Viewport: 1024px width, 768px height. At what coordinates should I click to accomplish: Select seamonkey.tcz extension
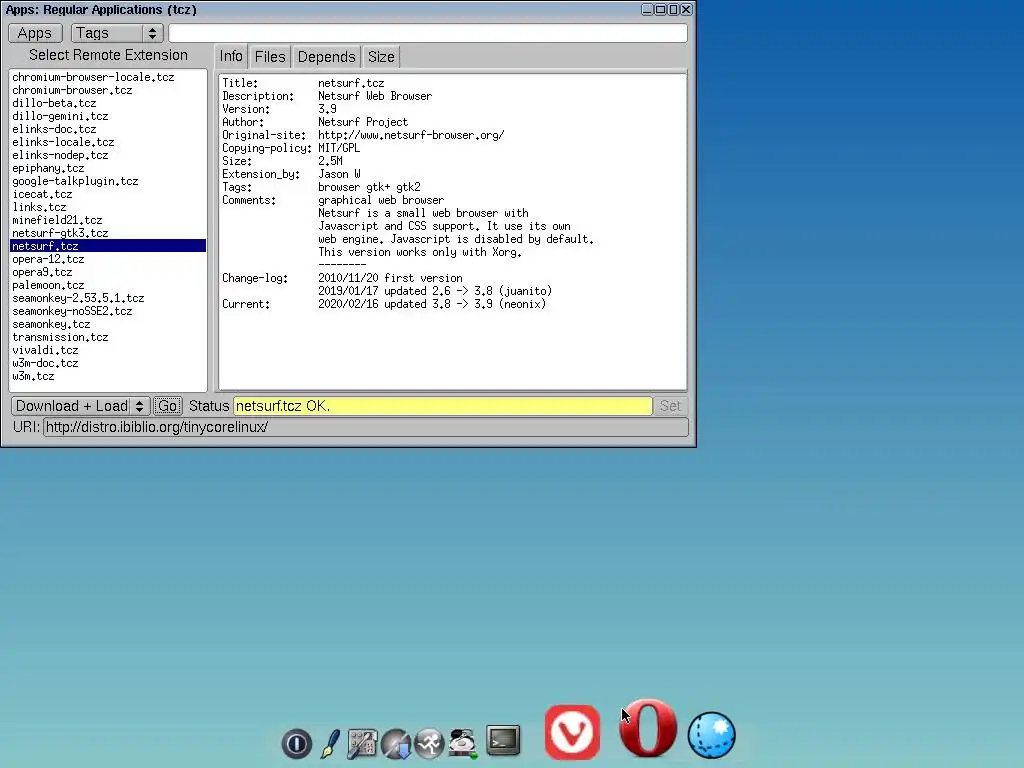tap(108, 325)
